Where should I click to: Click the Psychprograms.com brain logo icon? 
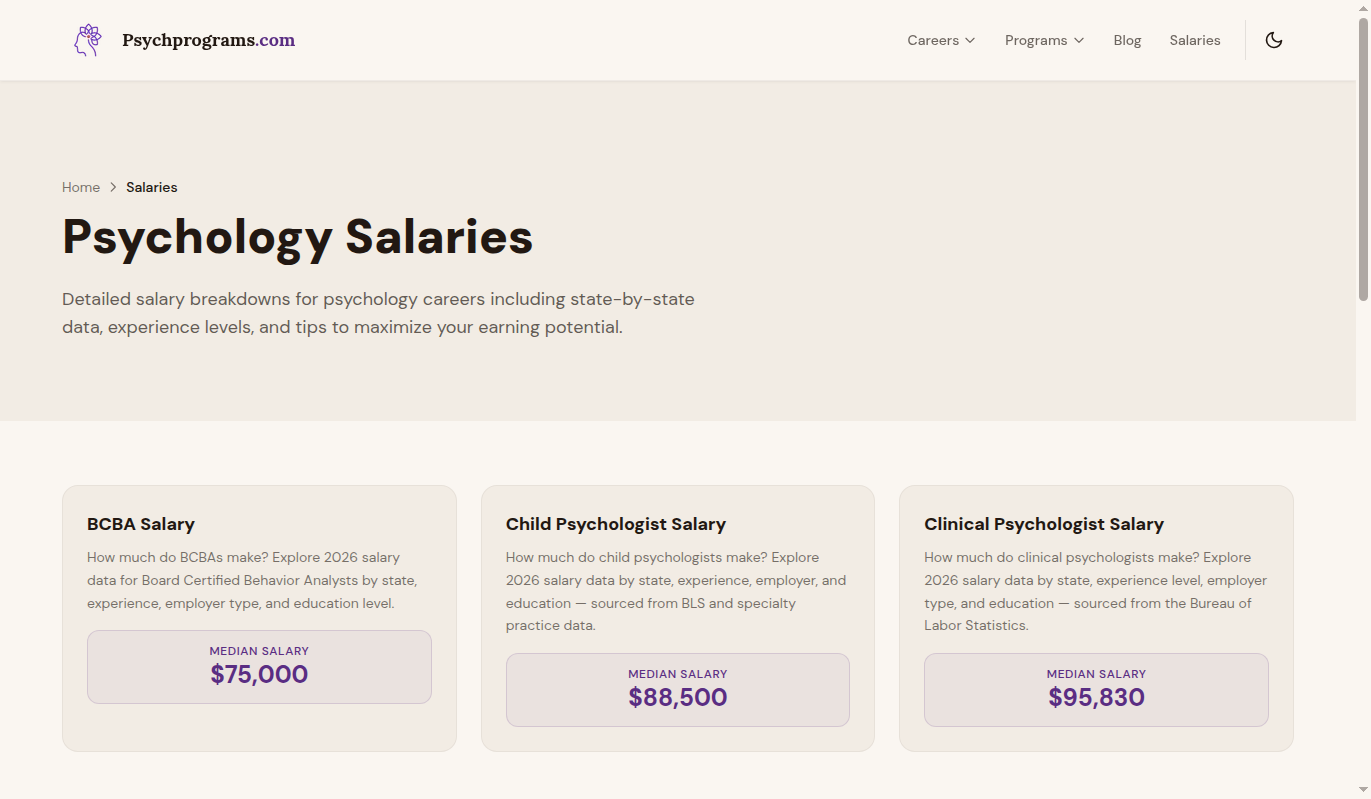coord(87,39)
